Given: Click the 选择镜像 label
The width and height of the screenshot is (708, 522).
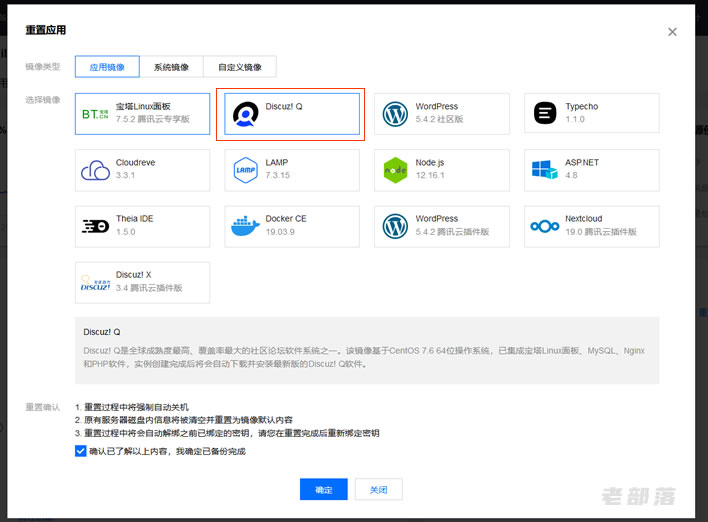Looking at the screenshot, I should 42,100.
